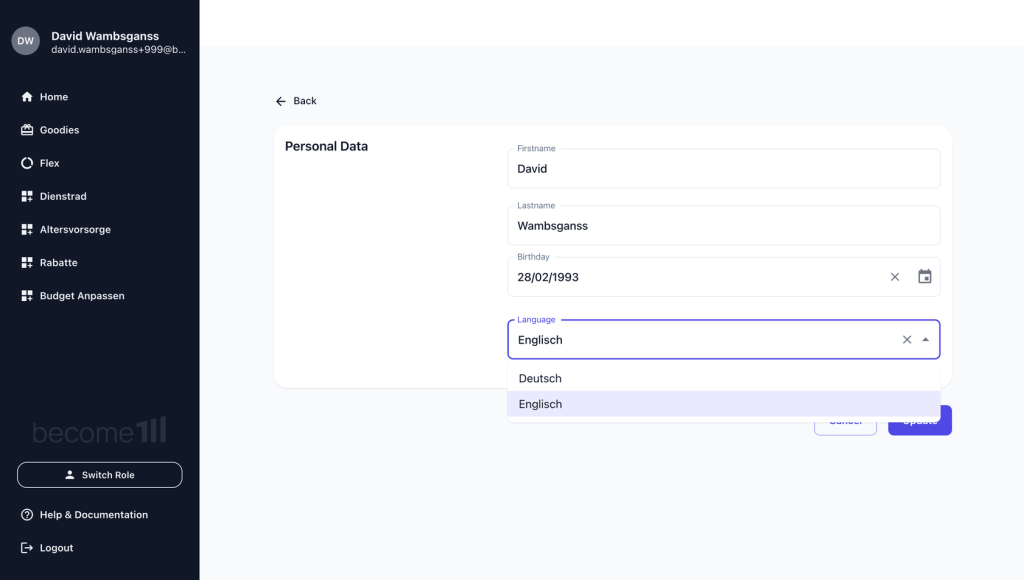Screen dimensions: 1024x580
Task: Open Rabatte in sidebar
Action: pos(59,263)
